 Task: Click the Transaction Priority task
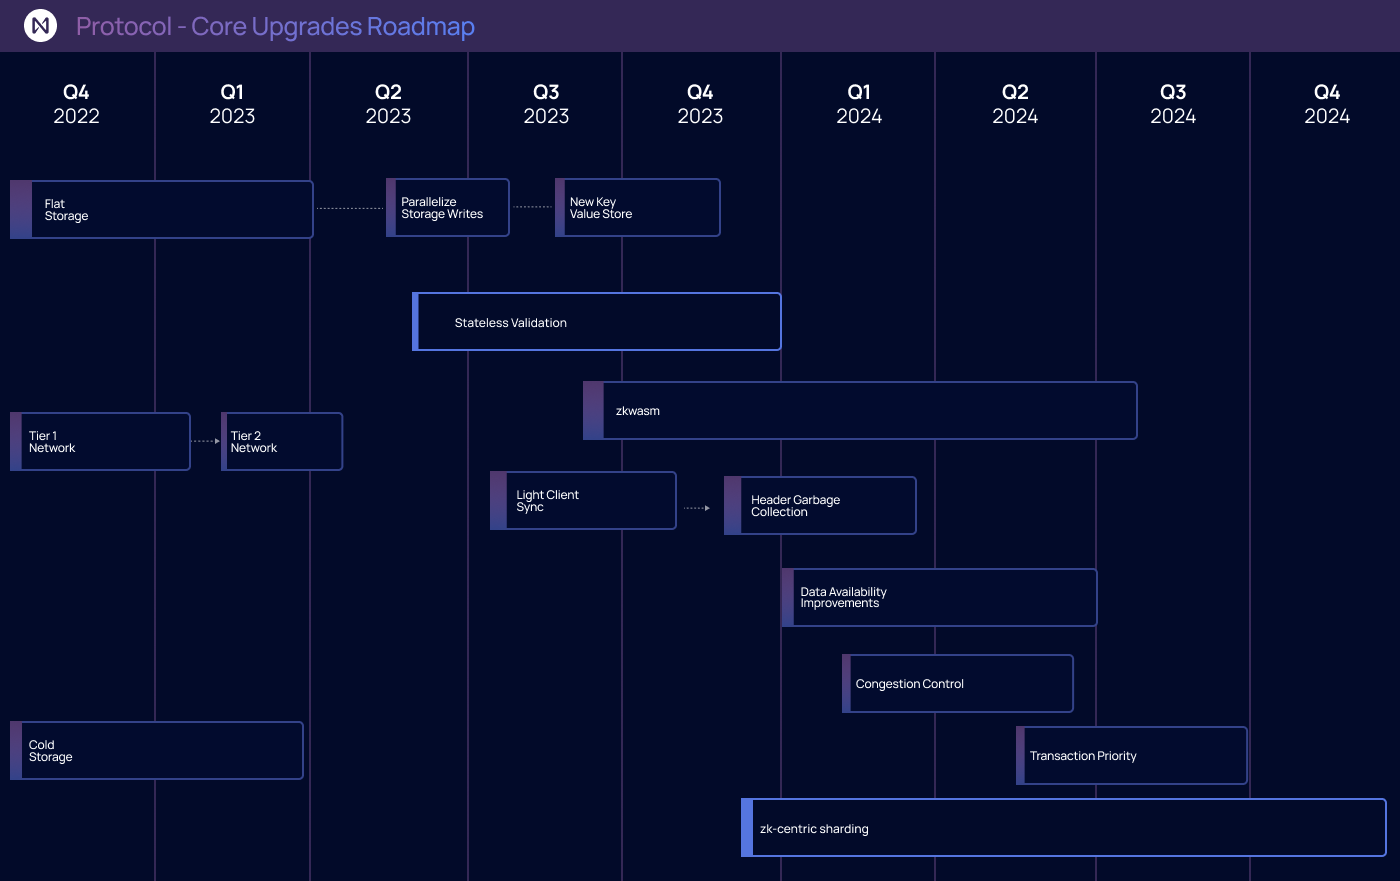(1132, 755)
